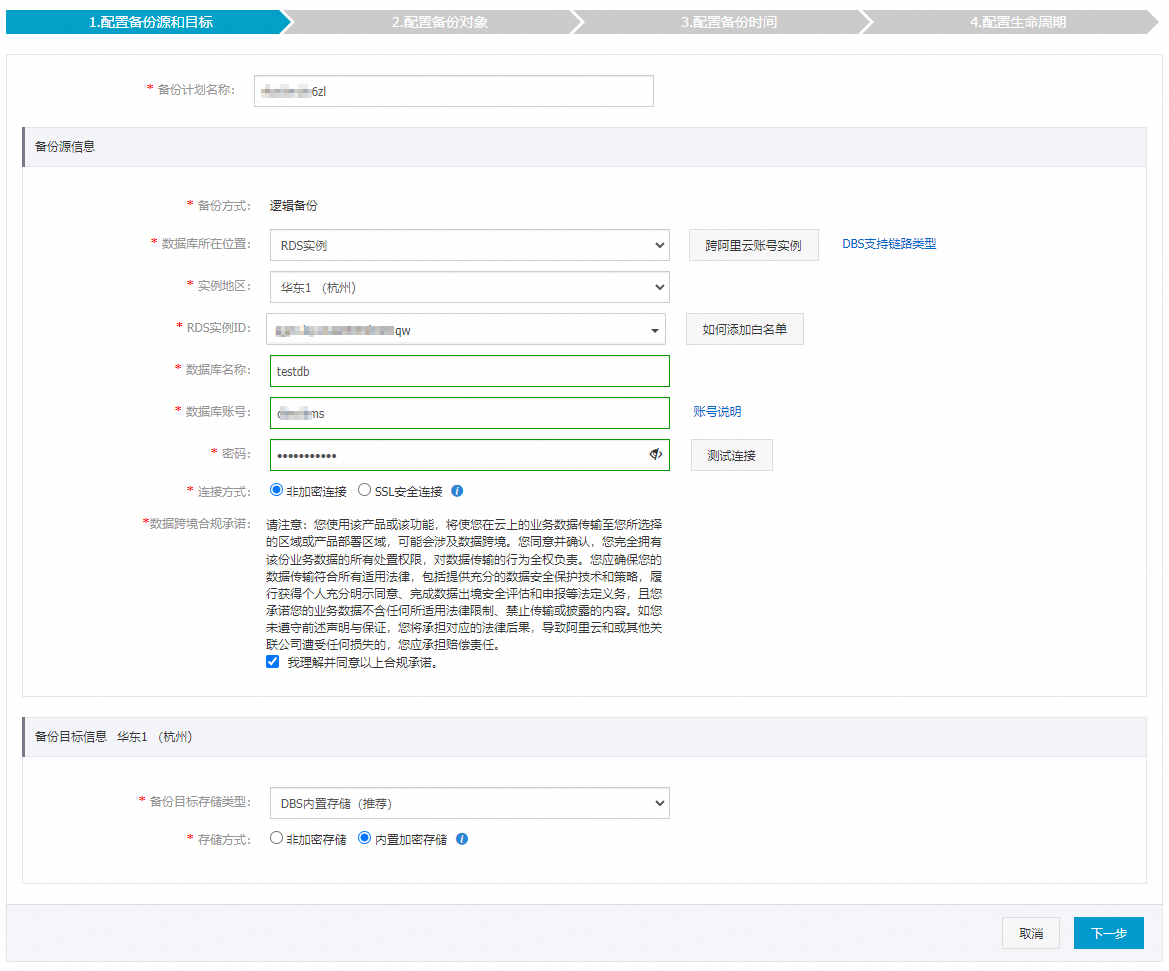The width and height of the screenshot is (1169, 971).
Task: Select 内置加密存储 radio option
Action: click(x=365, y=838)
